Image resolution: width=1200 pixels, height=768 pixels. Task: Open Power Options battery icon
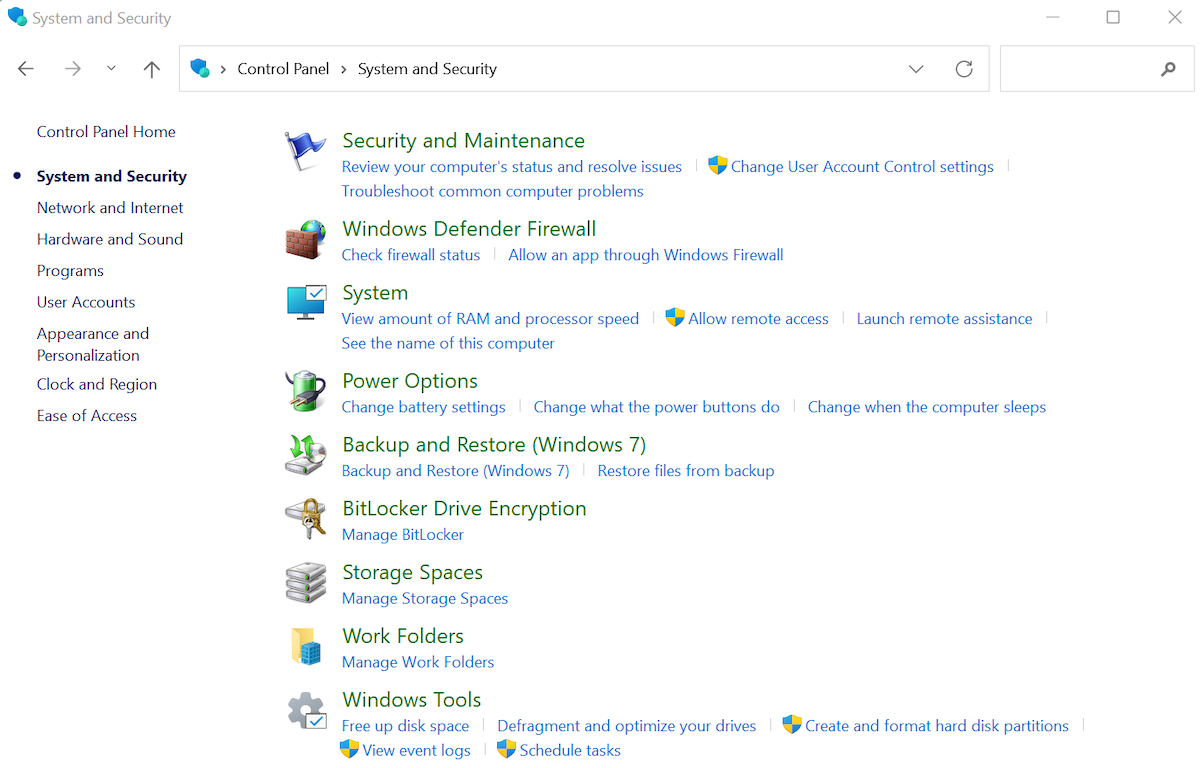[x=305, y=390]
